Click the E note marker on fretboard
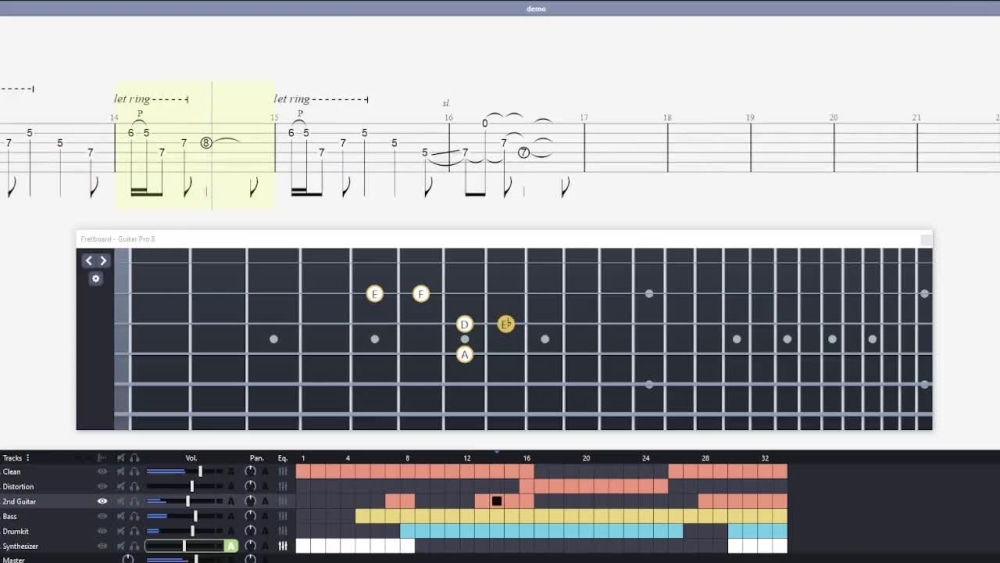 point(374,294)
